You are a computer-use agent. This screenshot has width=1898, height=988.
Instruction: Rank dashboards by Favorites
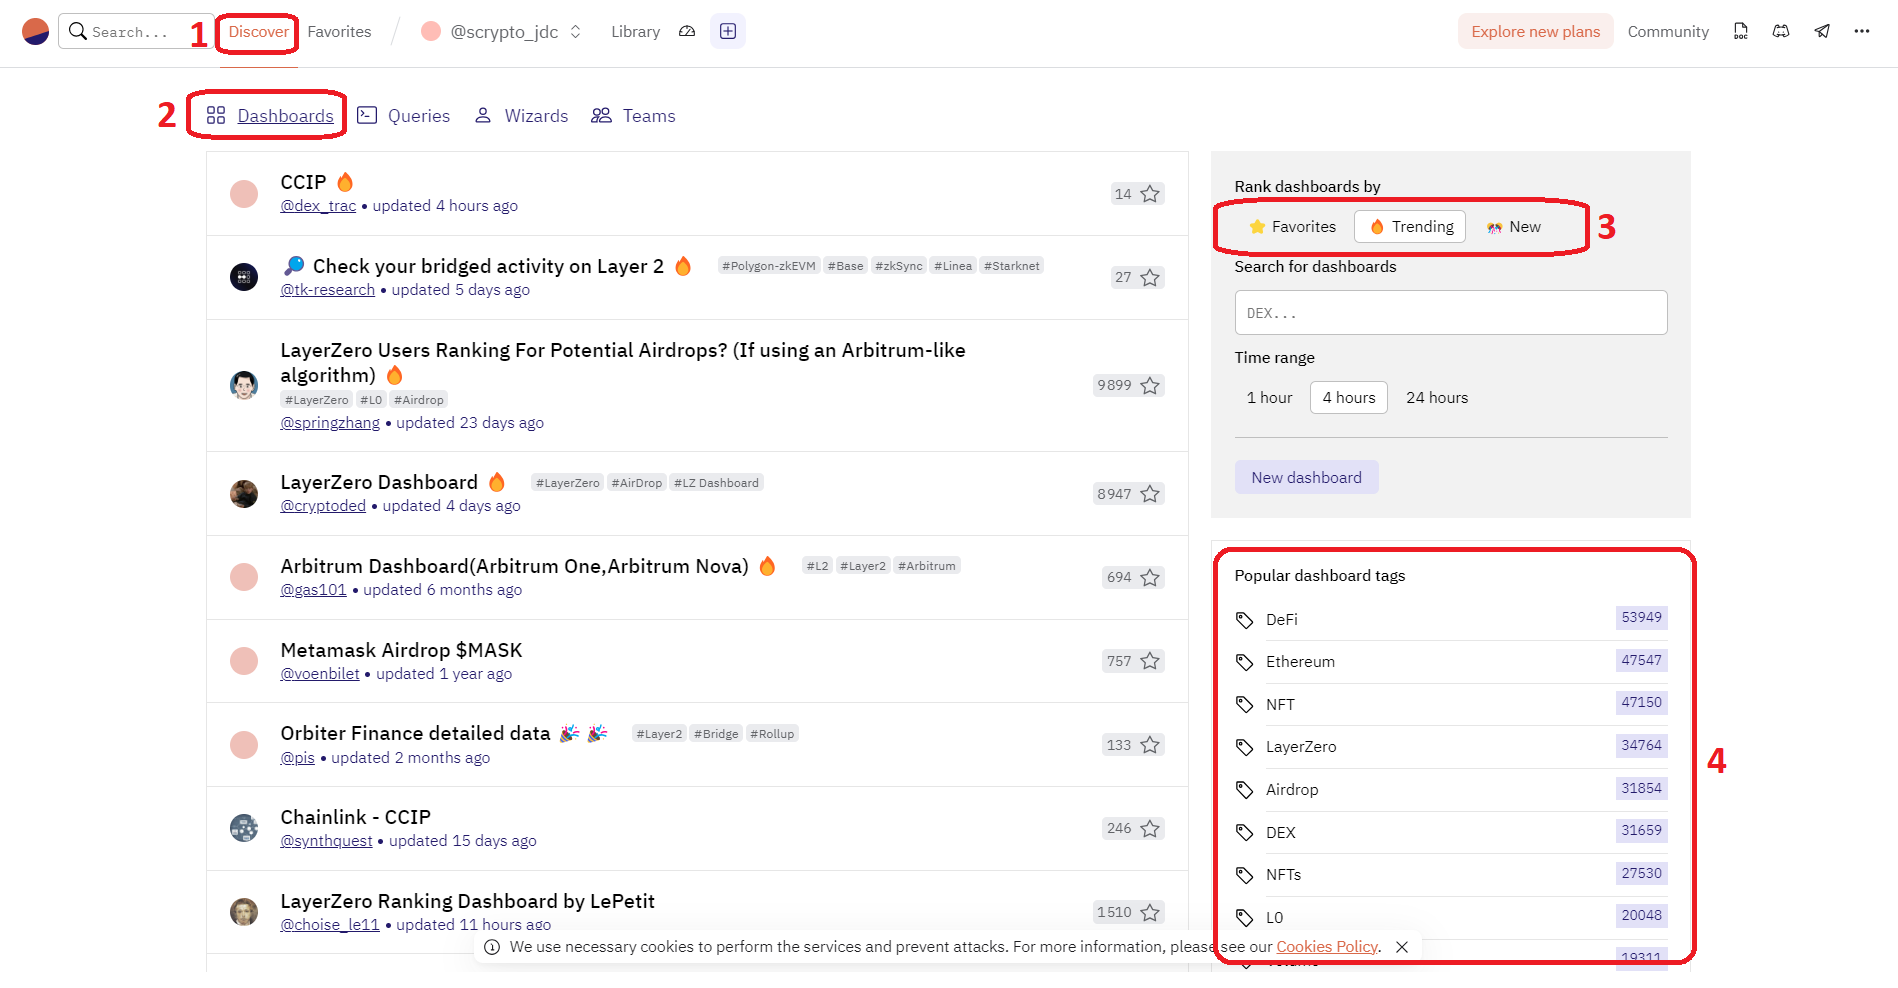click(x=1292, y=227)
